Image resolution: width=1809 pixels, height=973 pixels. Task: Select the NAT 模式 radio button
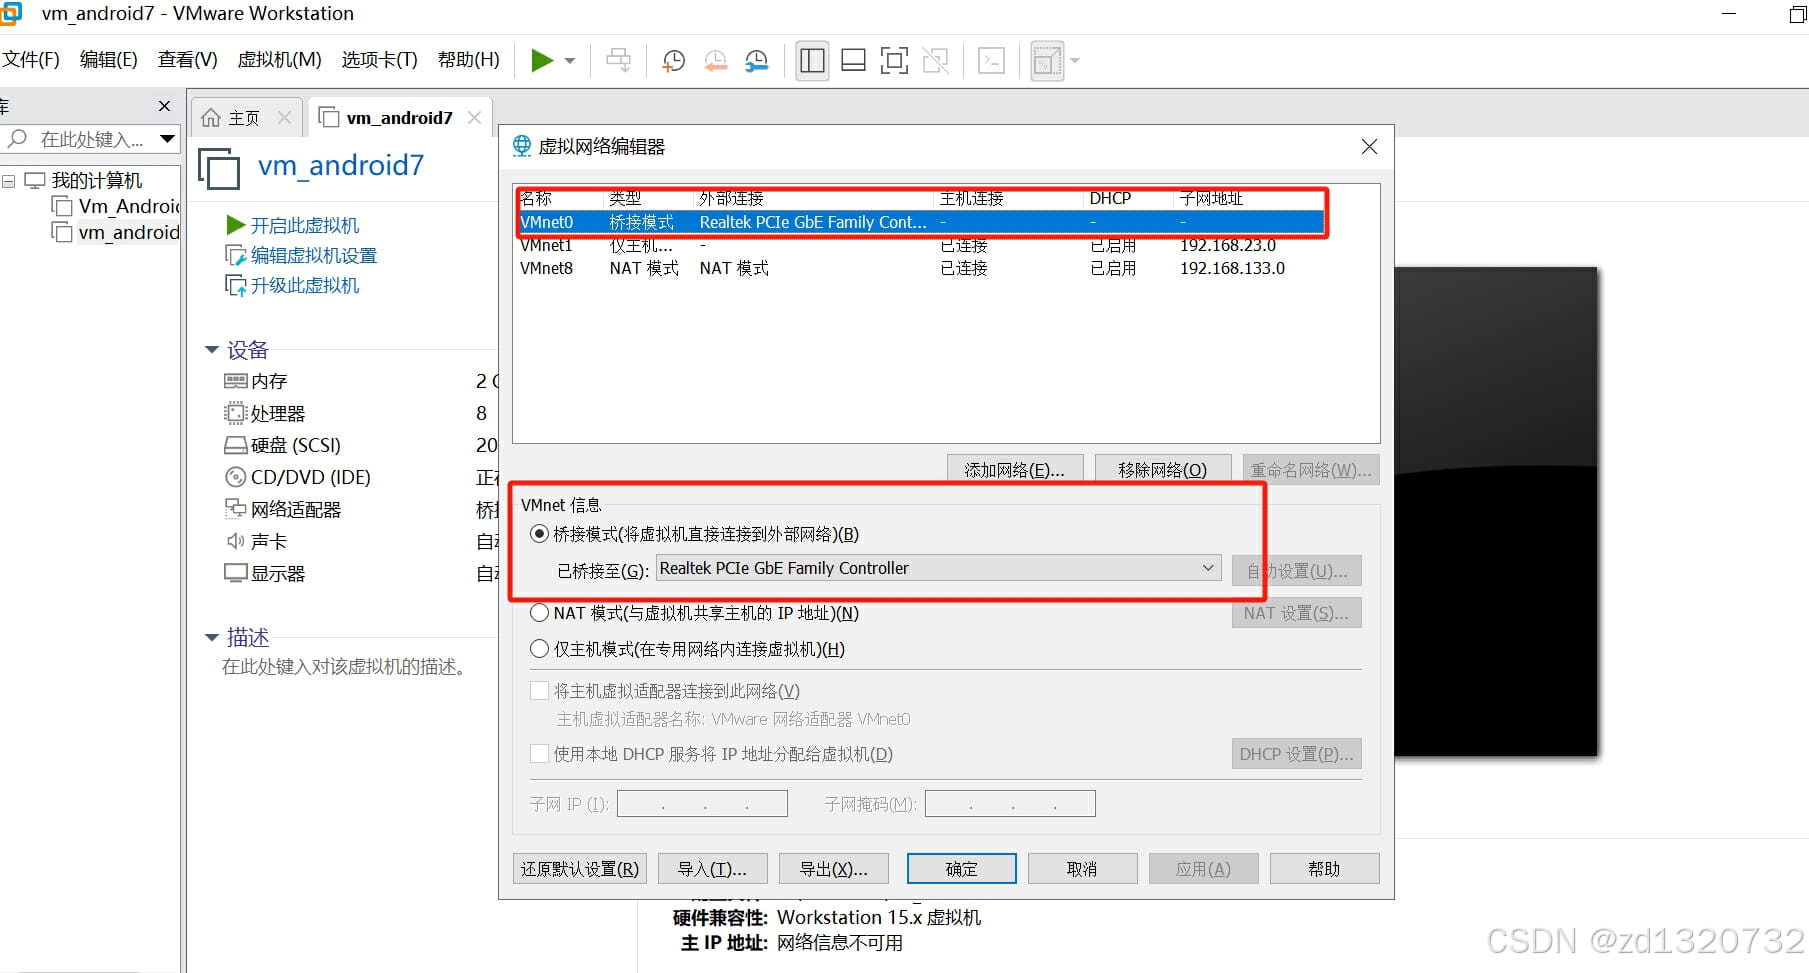pyautogui.click(x=540, y=613)
